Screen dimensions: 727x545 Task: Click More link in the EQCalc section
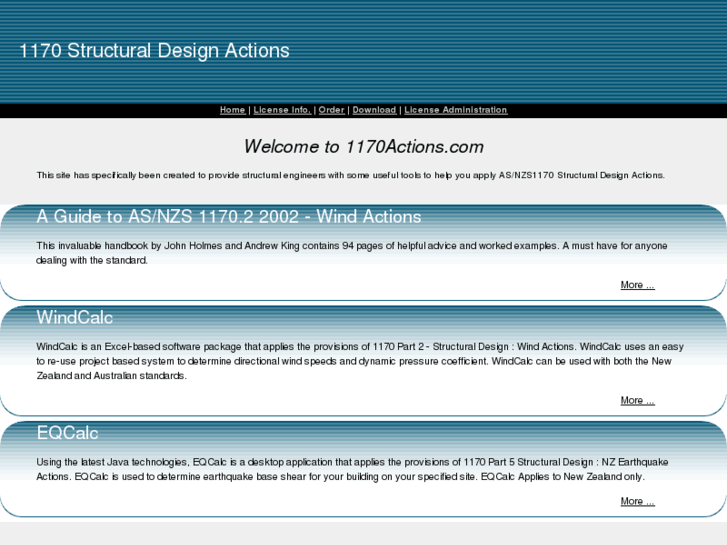pyautogui.click(x=638, y=501)
